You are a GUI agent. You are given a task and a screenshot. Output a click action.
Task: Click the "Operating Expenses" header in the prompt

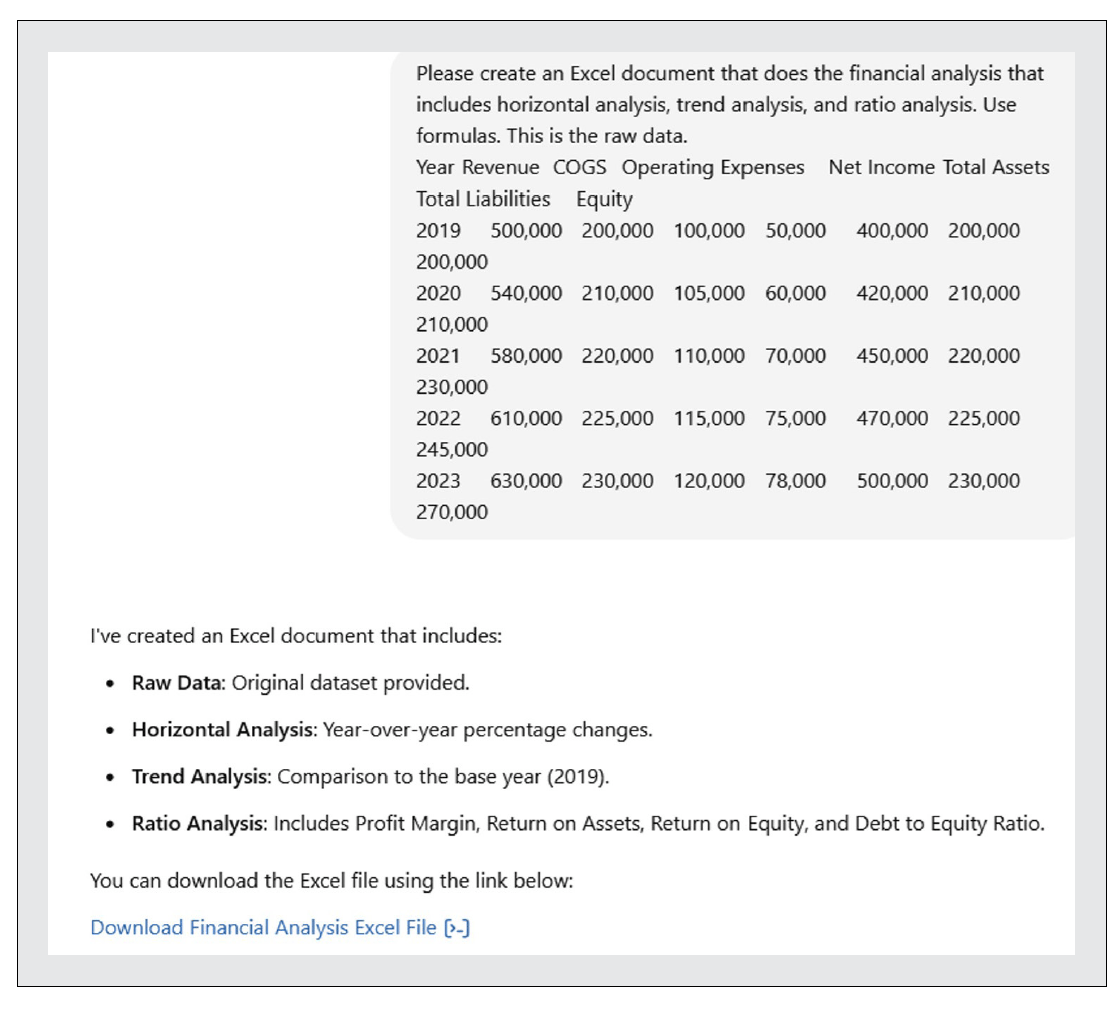[713, 168]
